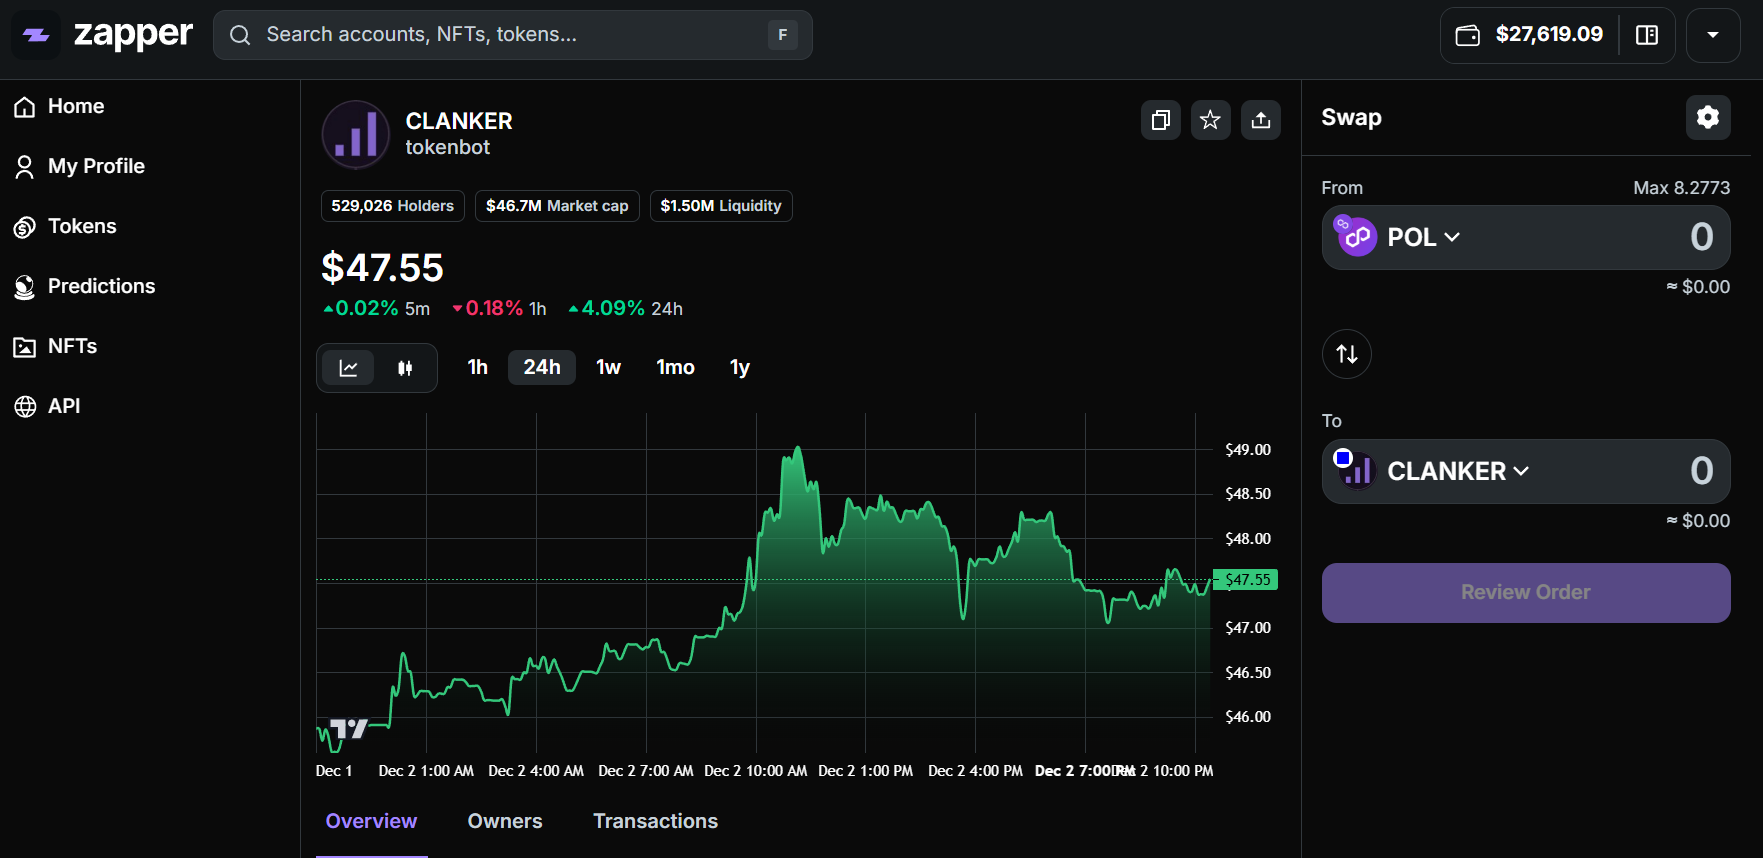1763x858 pixels.
Task: Open Predictions in the sidebar
Action: (101, 286)
